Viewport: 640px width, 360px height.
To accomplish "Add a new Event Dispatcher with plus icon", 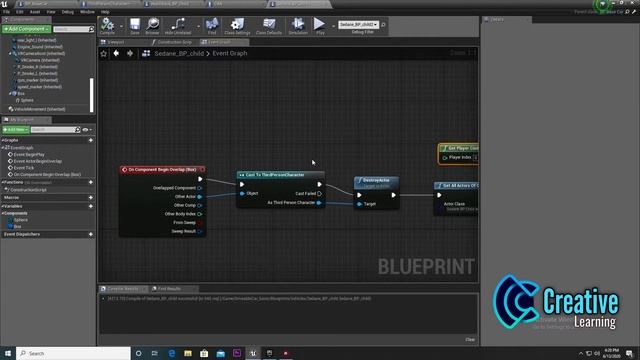I will pos(91,235).
